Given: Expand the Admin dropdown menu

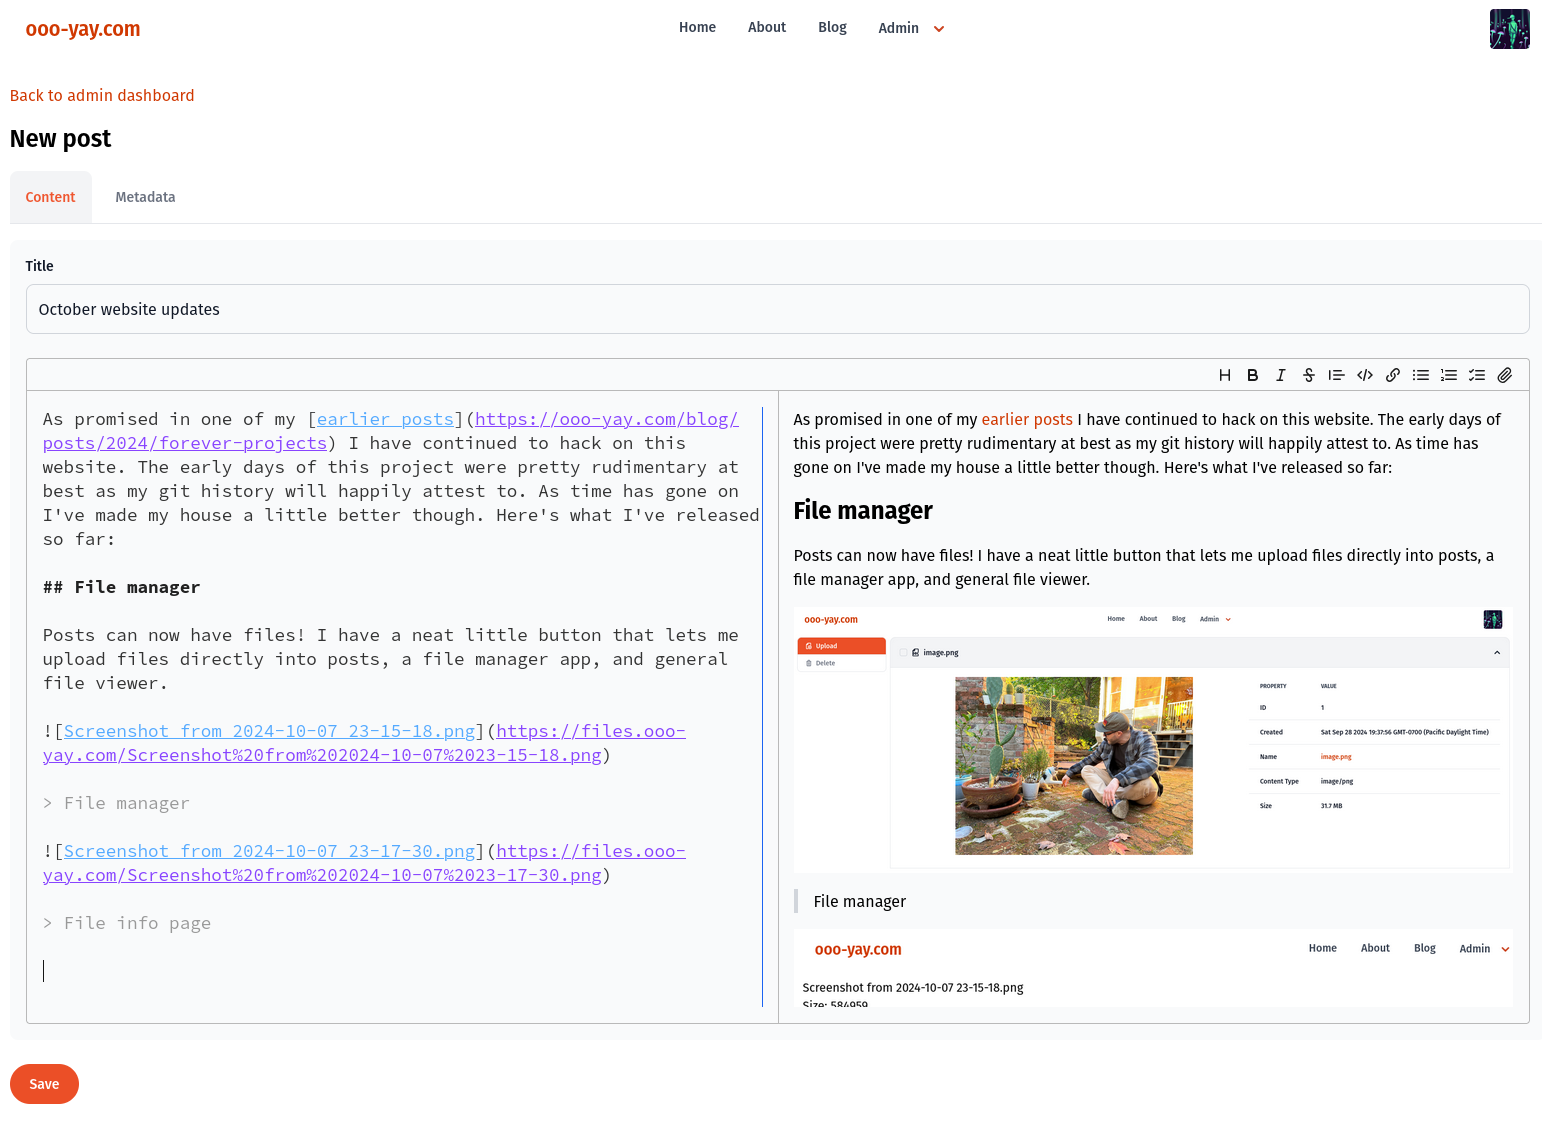Looking at the screenshot, I should (x=910, y=28).
